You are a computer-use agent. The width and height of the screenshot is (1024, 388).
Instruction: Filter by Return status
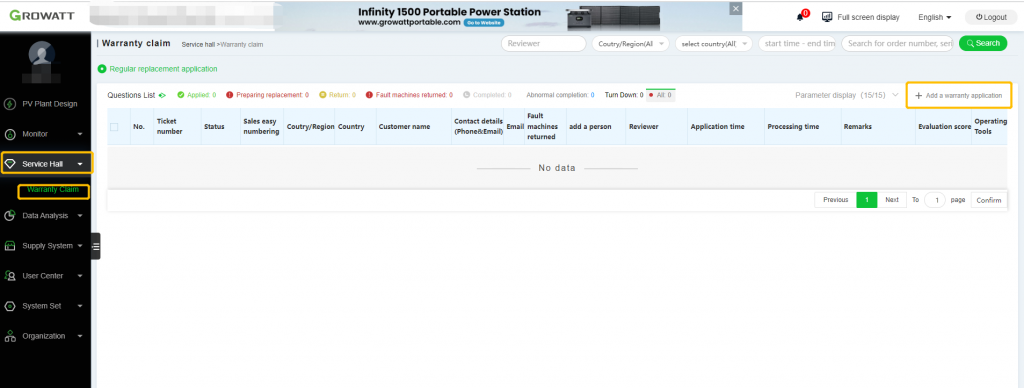coord(337,95)
